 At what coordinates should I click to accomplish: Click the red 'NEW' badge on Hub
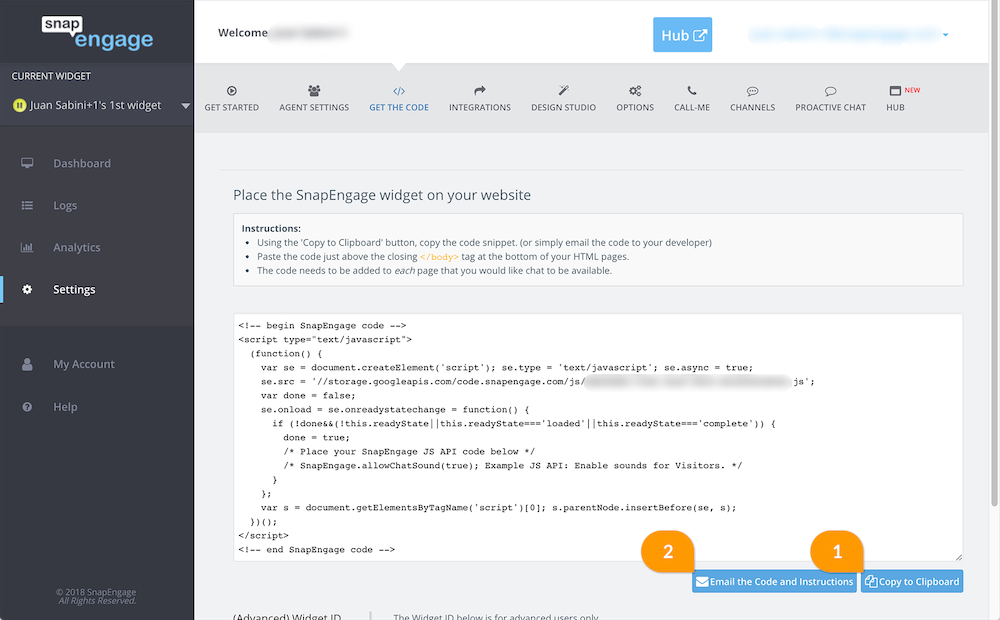[x=912, y=90]
